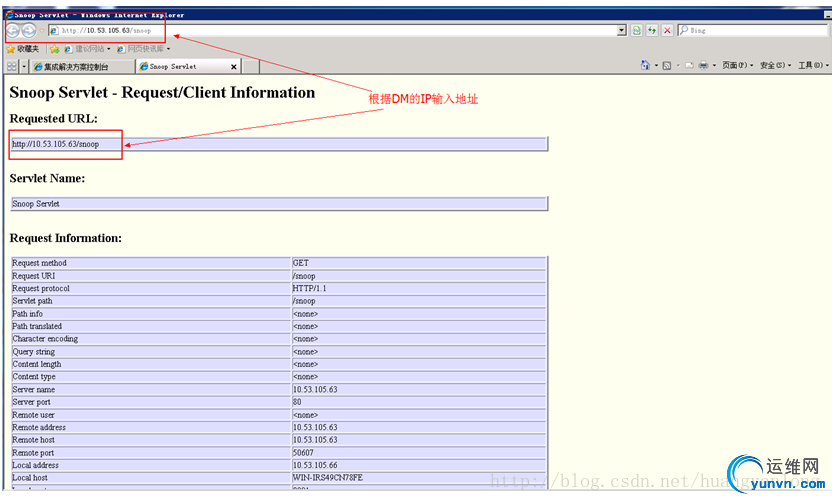This screenshot has width=832, height=501.
Task: Expand the address bar URL history dropdown
Action: point(621,31)
